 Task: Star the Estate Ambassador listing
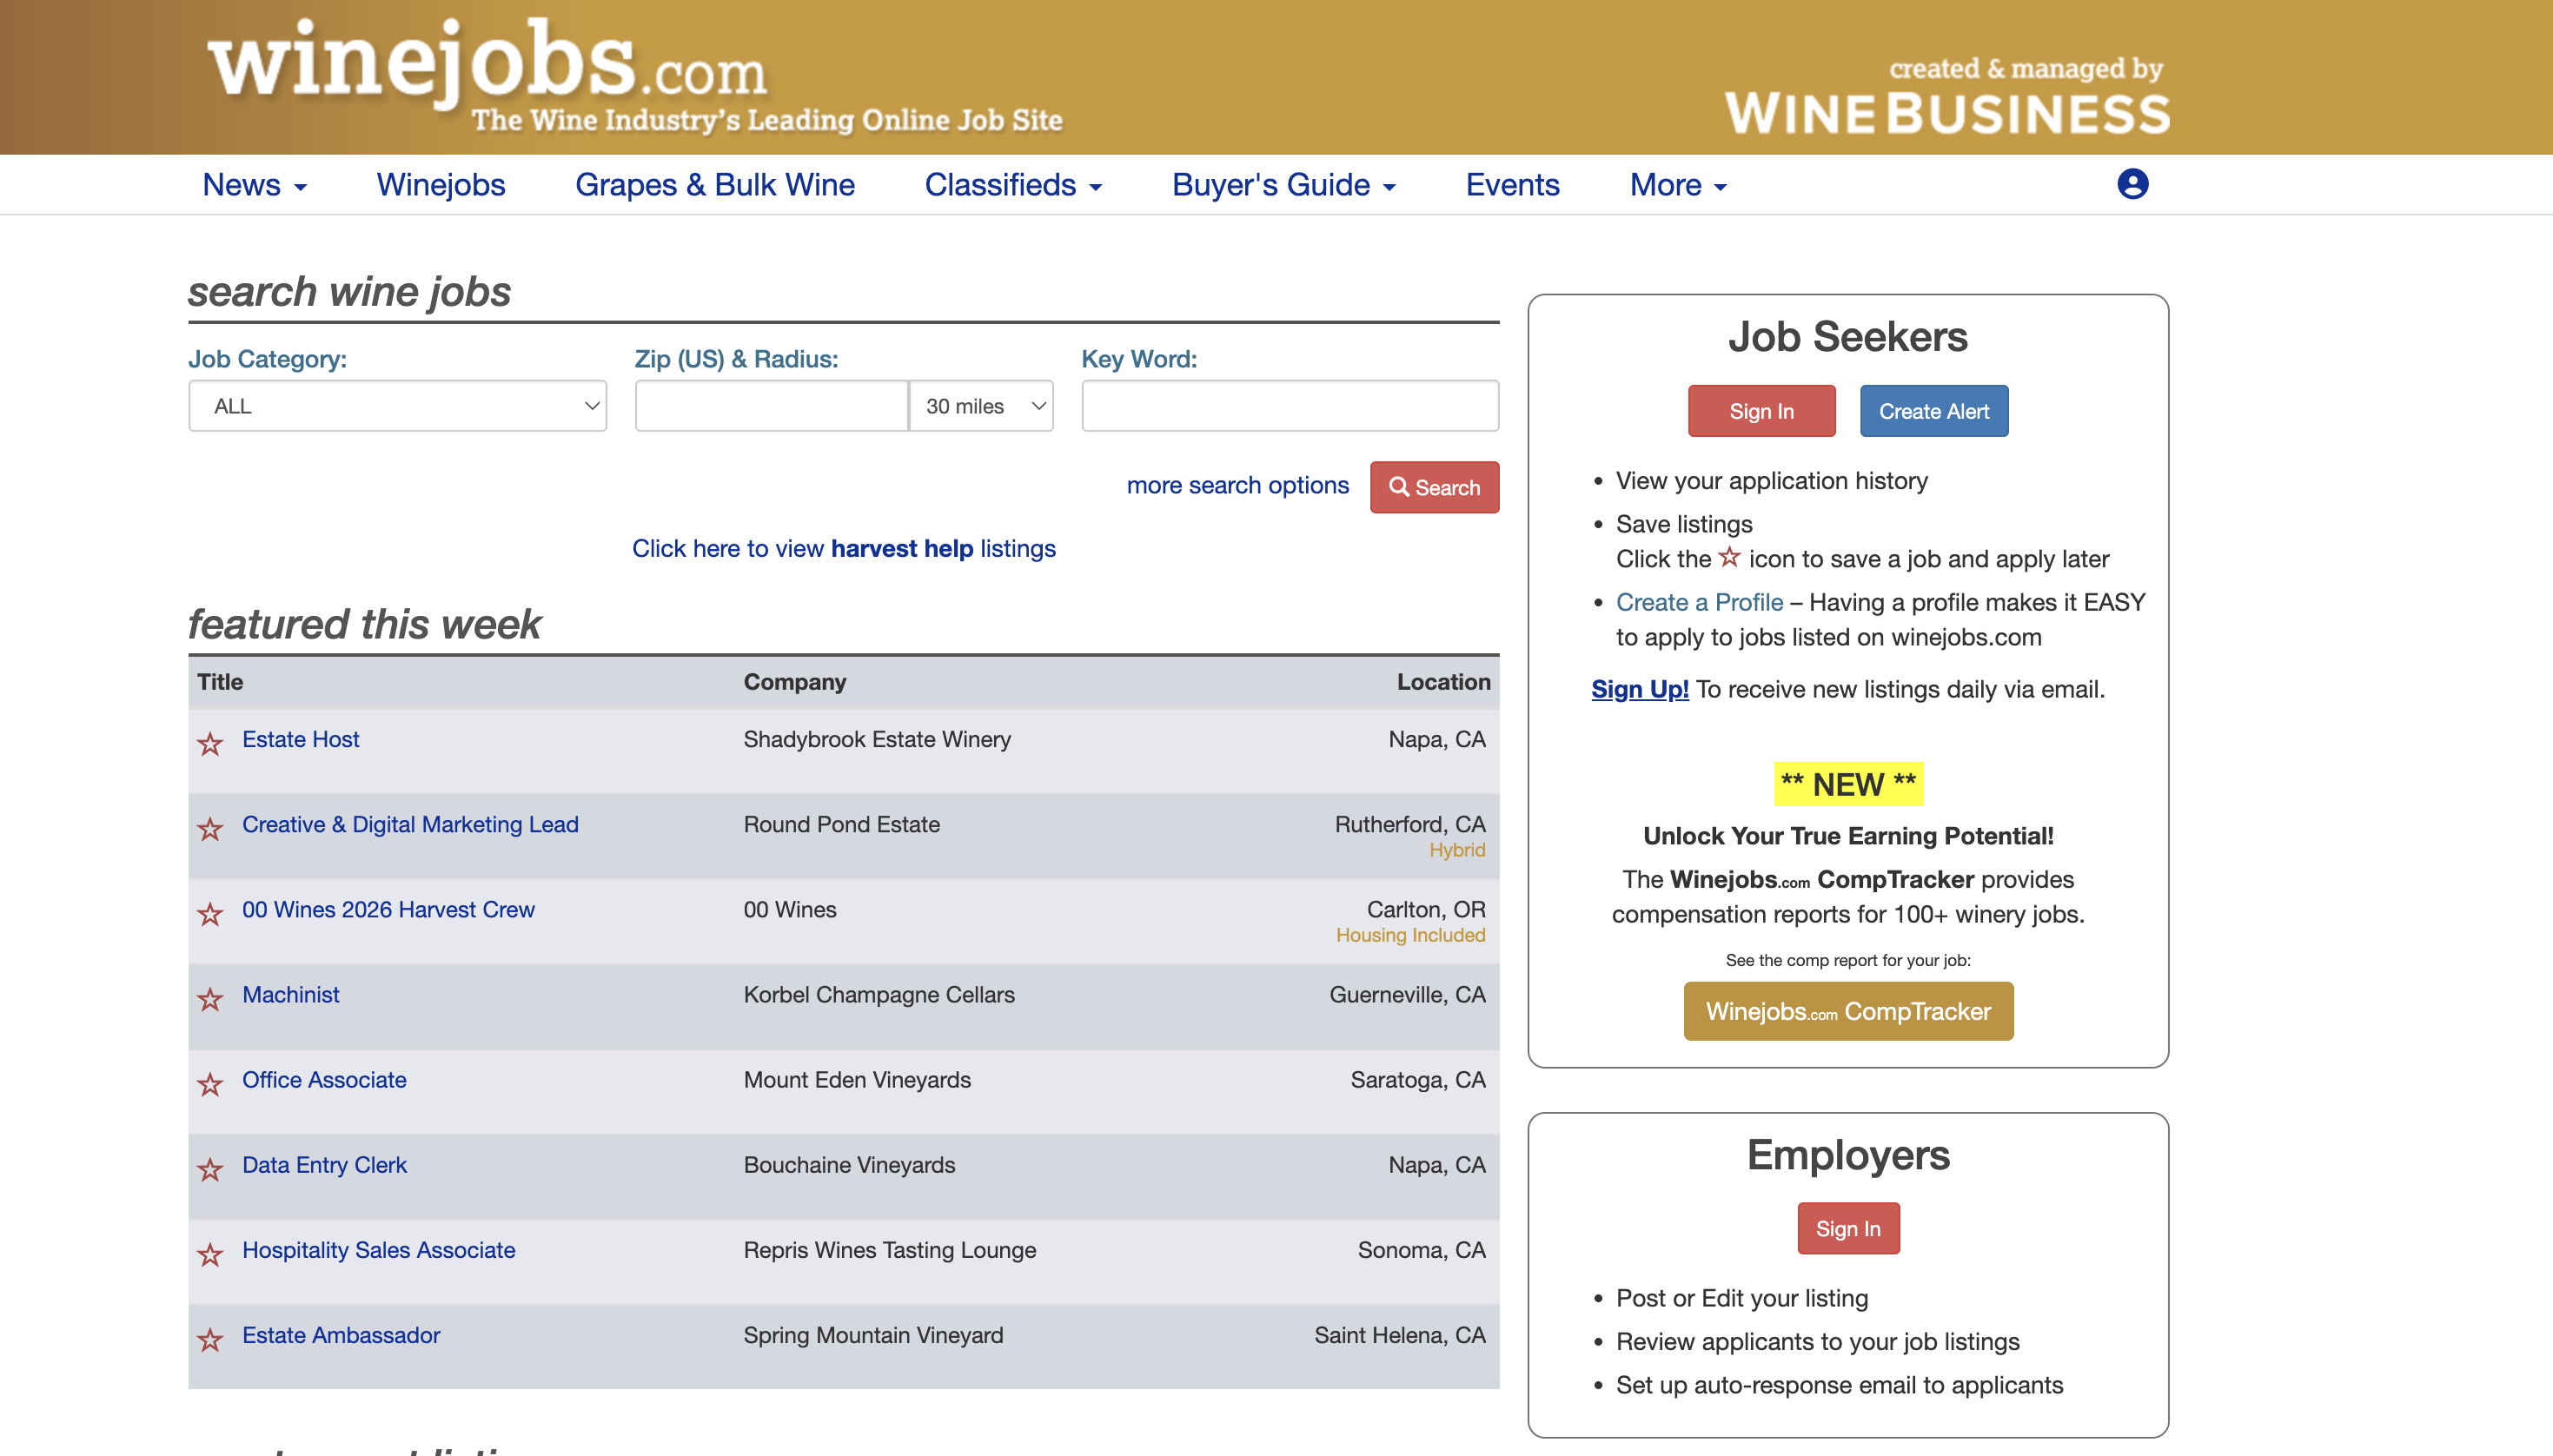210,1338
